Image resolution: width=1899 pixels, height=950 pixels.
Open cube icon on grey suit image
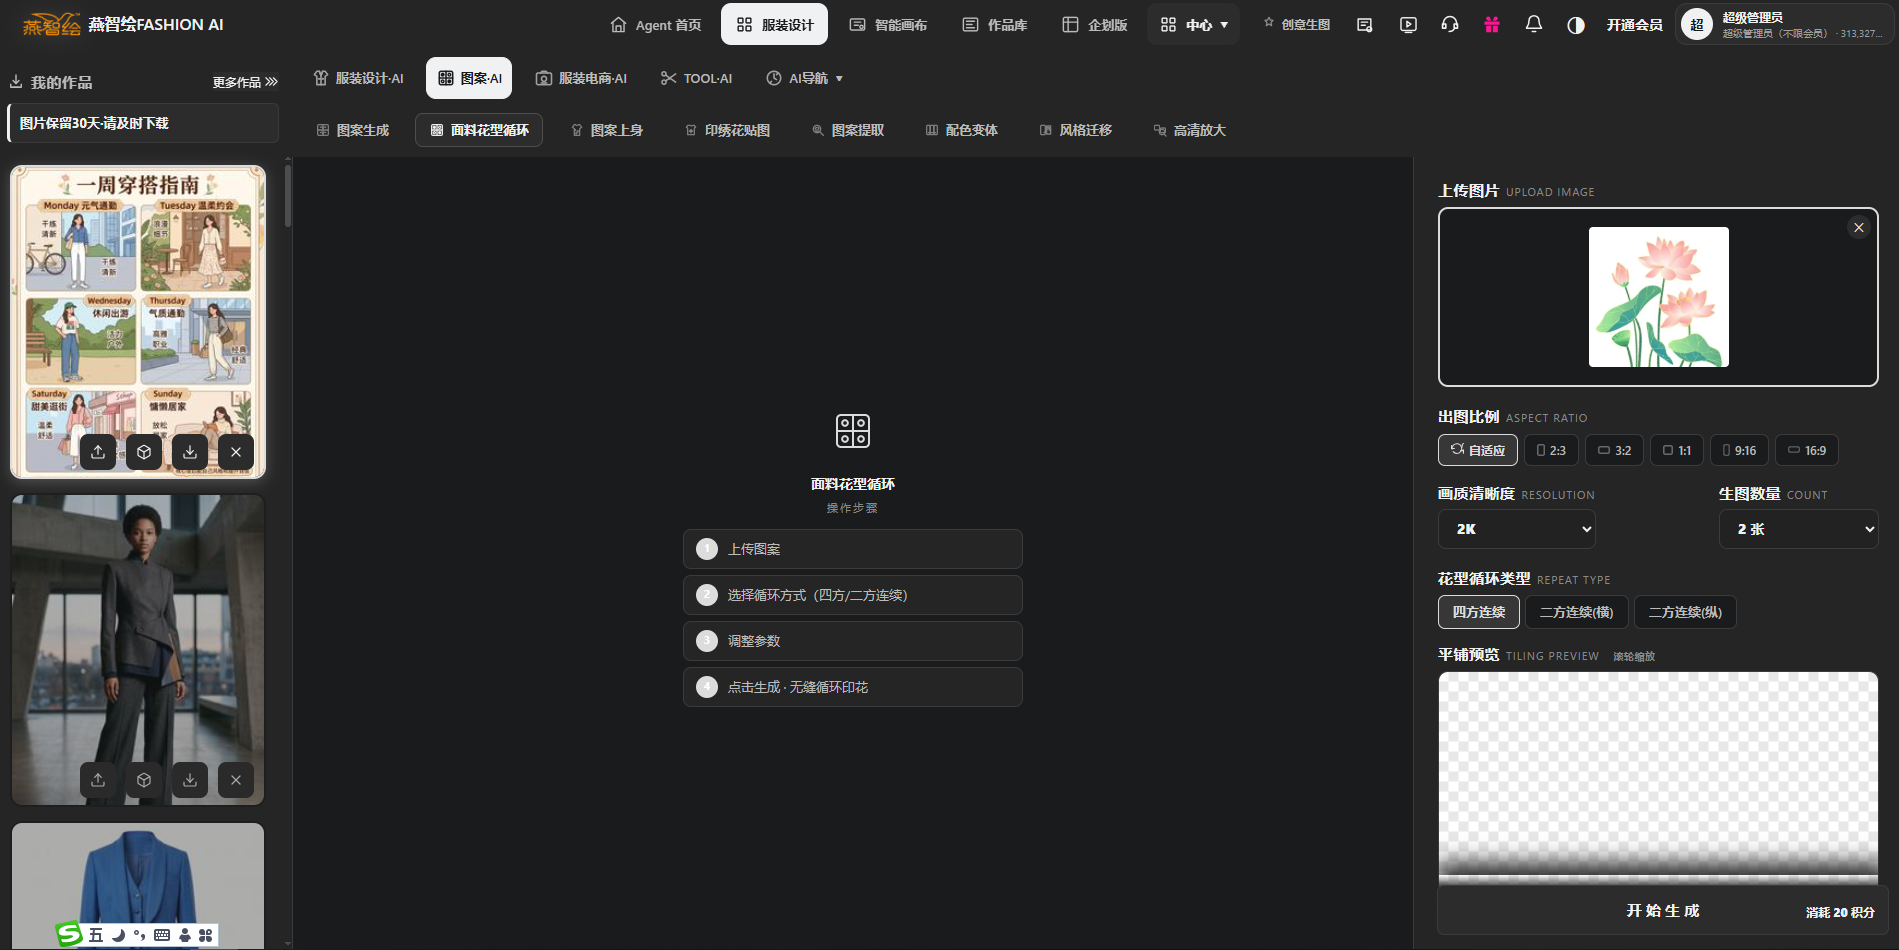pyautogui.click(x=144, y=780)
